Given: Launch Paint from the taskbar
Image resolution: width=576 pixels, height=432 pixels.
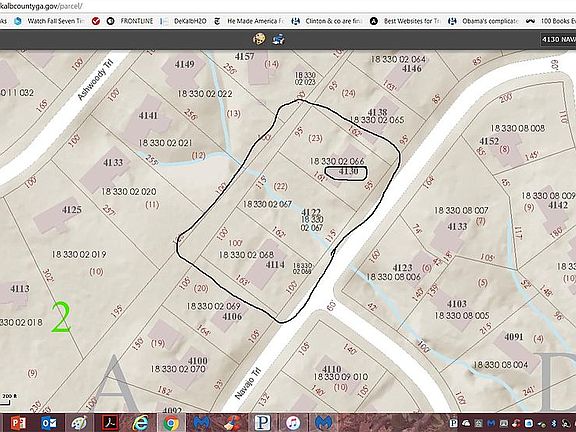Looking at the screenshot, I should pyautogui.click(x=79, y=423).
